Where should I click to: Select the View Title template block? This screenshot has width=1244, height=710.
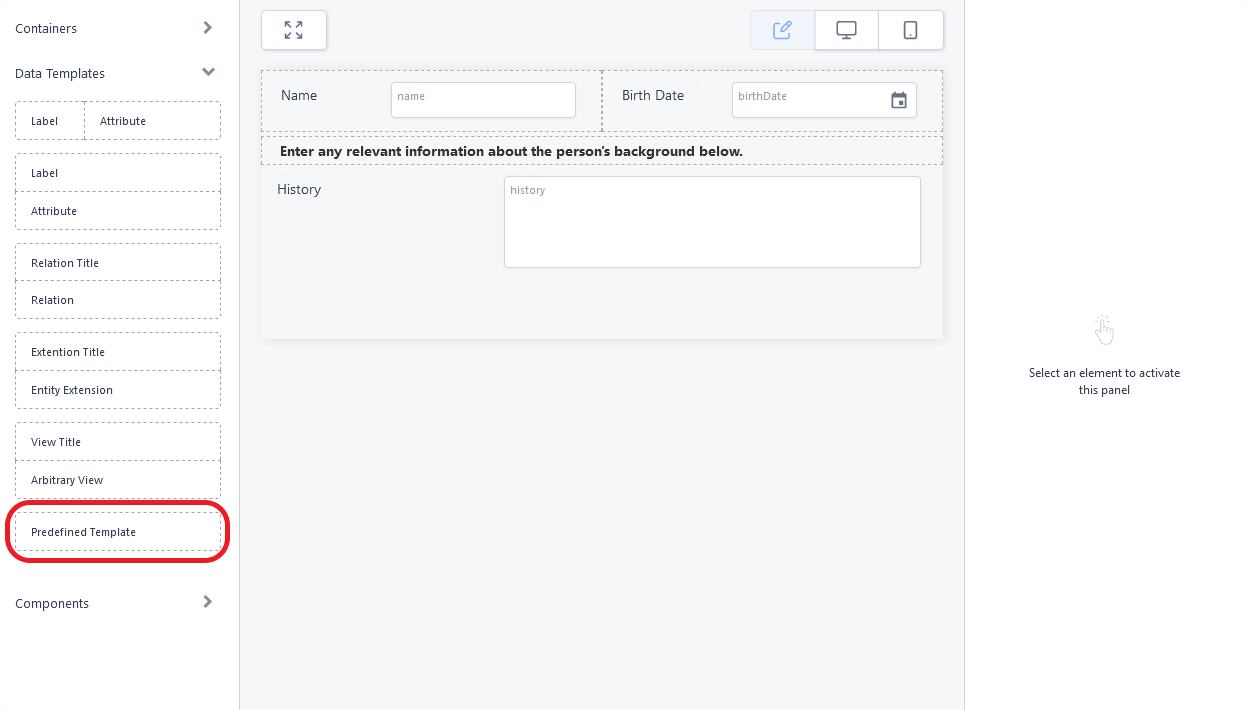point(118,442)
